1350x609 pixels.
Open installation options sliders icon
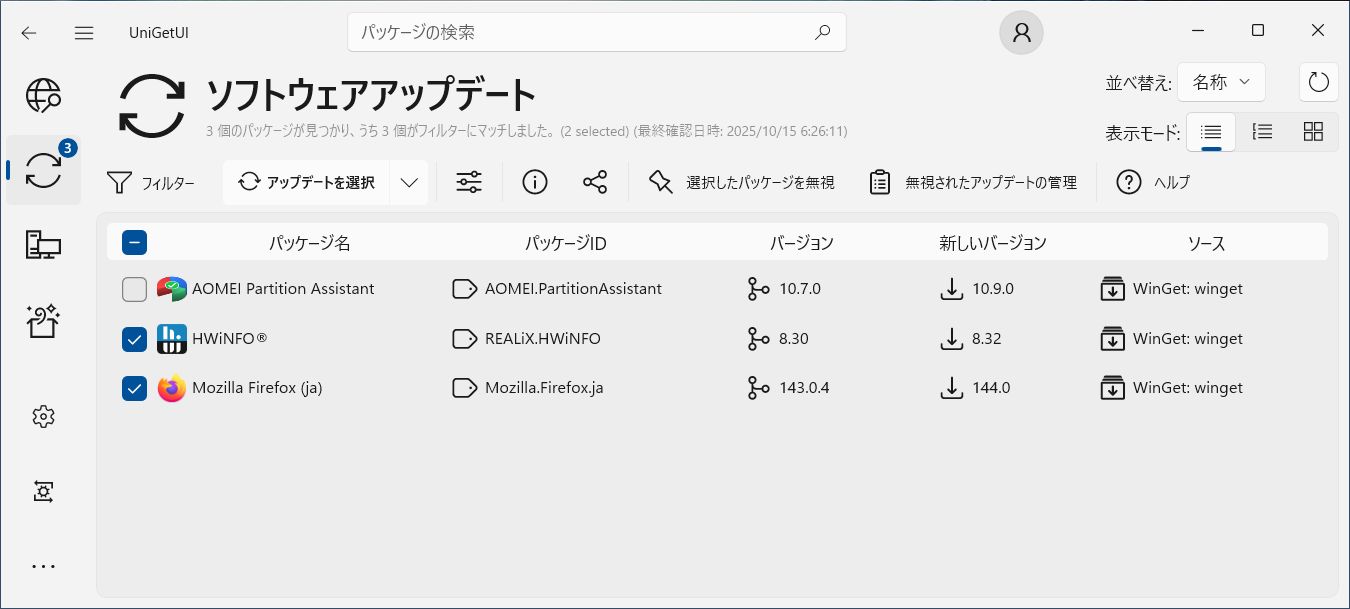click(469, 182)
